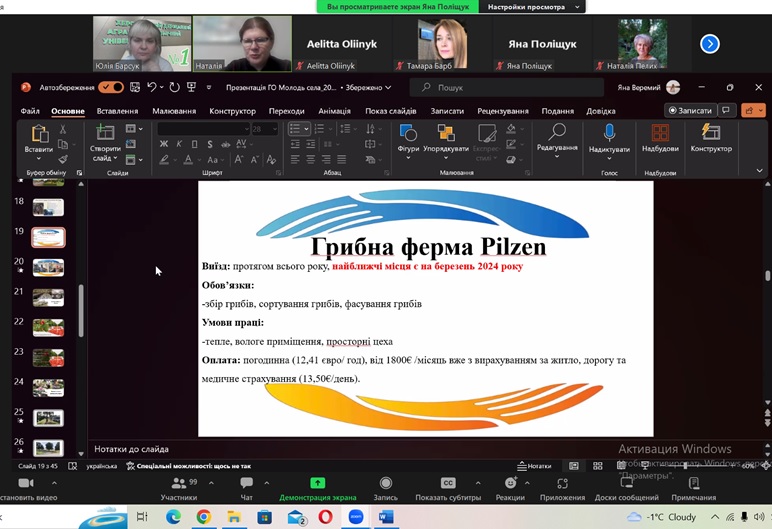Open the Рецензування tab
Screen dimensions: 772x529
coord(503,111)
